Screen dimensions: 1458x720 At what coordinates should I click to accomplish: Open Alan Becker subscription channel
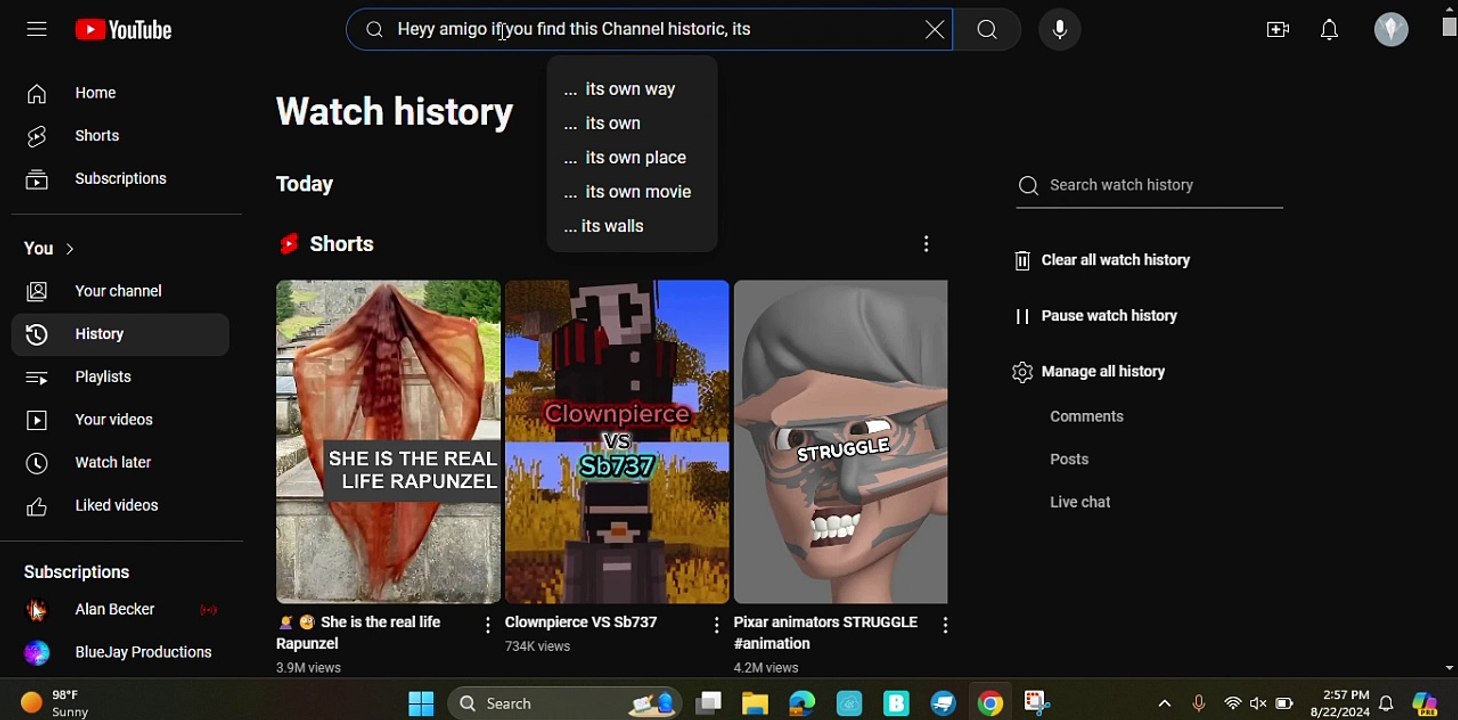tap(120, 610)
